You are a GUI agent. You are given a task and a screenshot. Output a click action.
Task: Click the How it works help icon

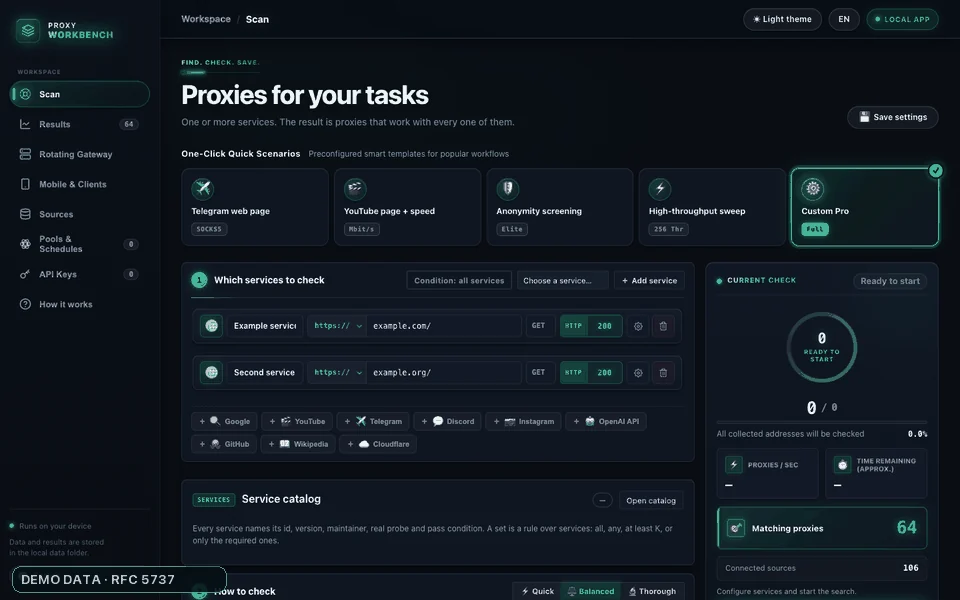click(25, 304)
